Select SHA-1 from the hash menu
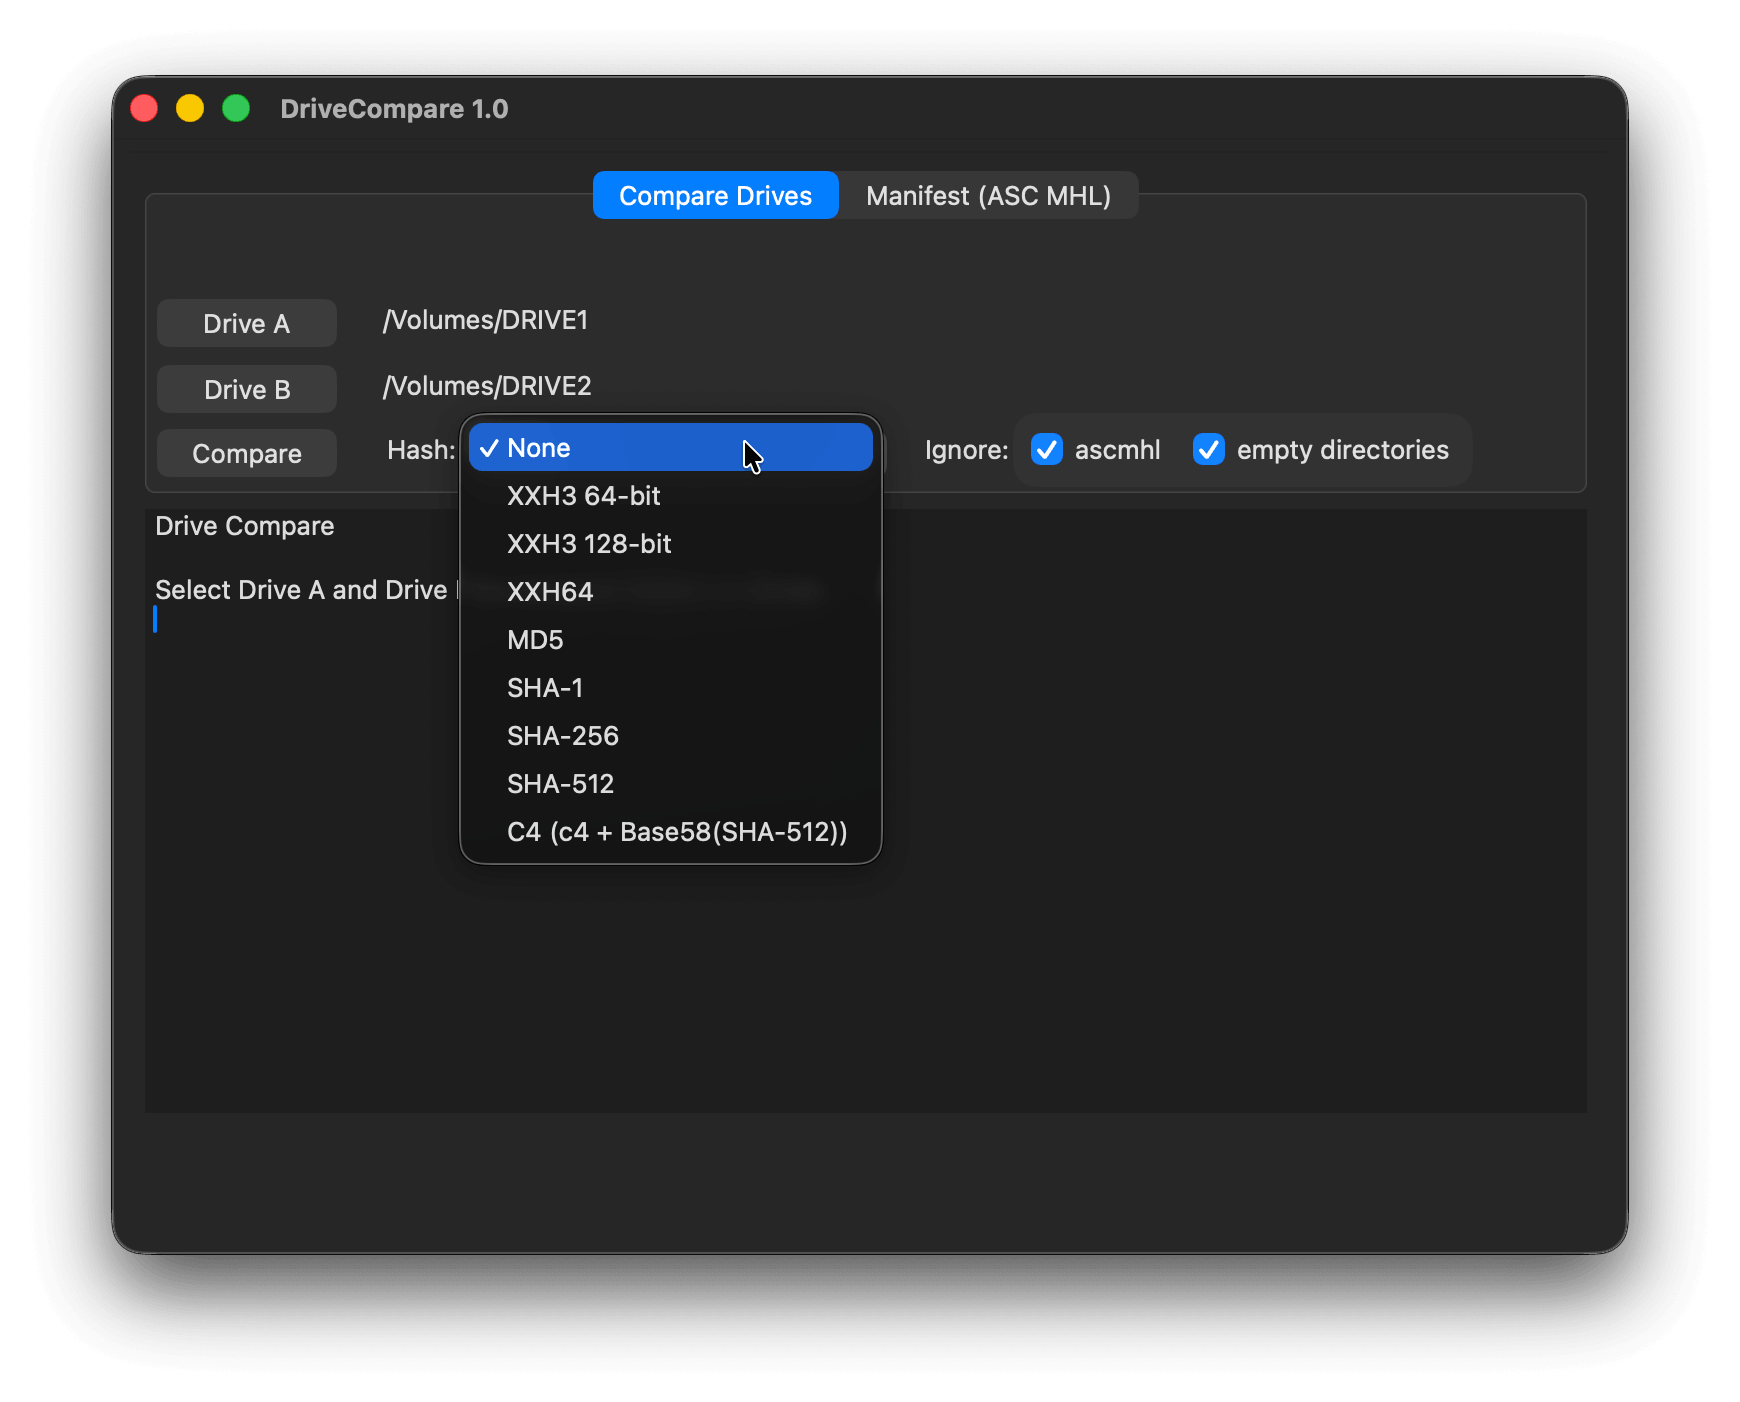The width and height of the screenshot is (1740, 1402). coord(670,688)
